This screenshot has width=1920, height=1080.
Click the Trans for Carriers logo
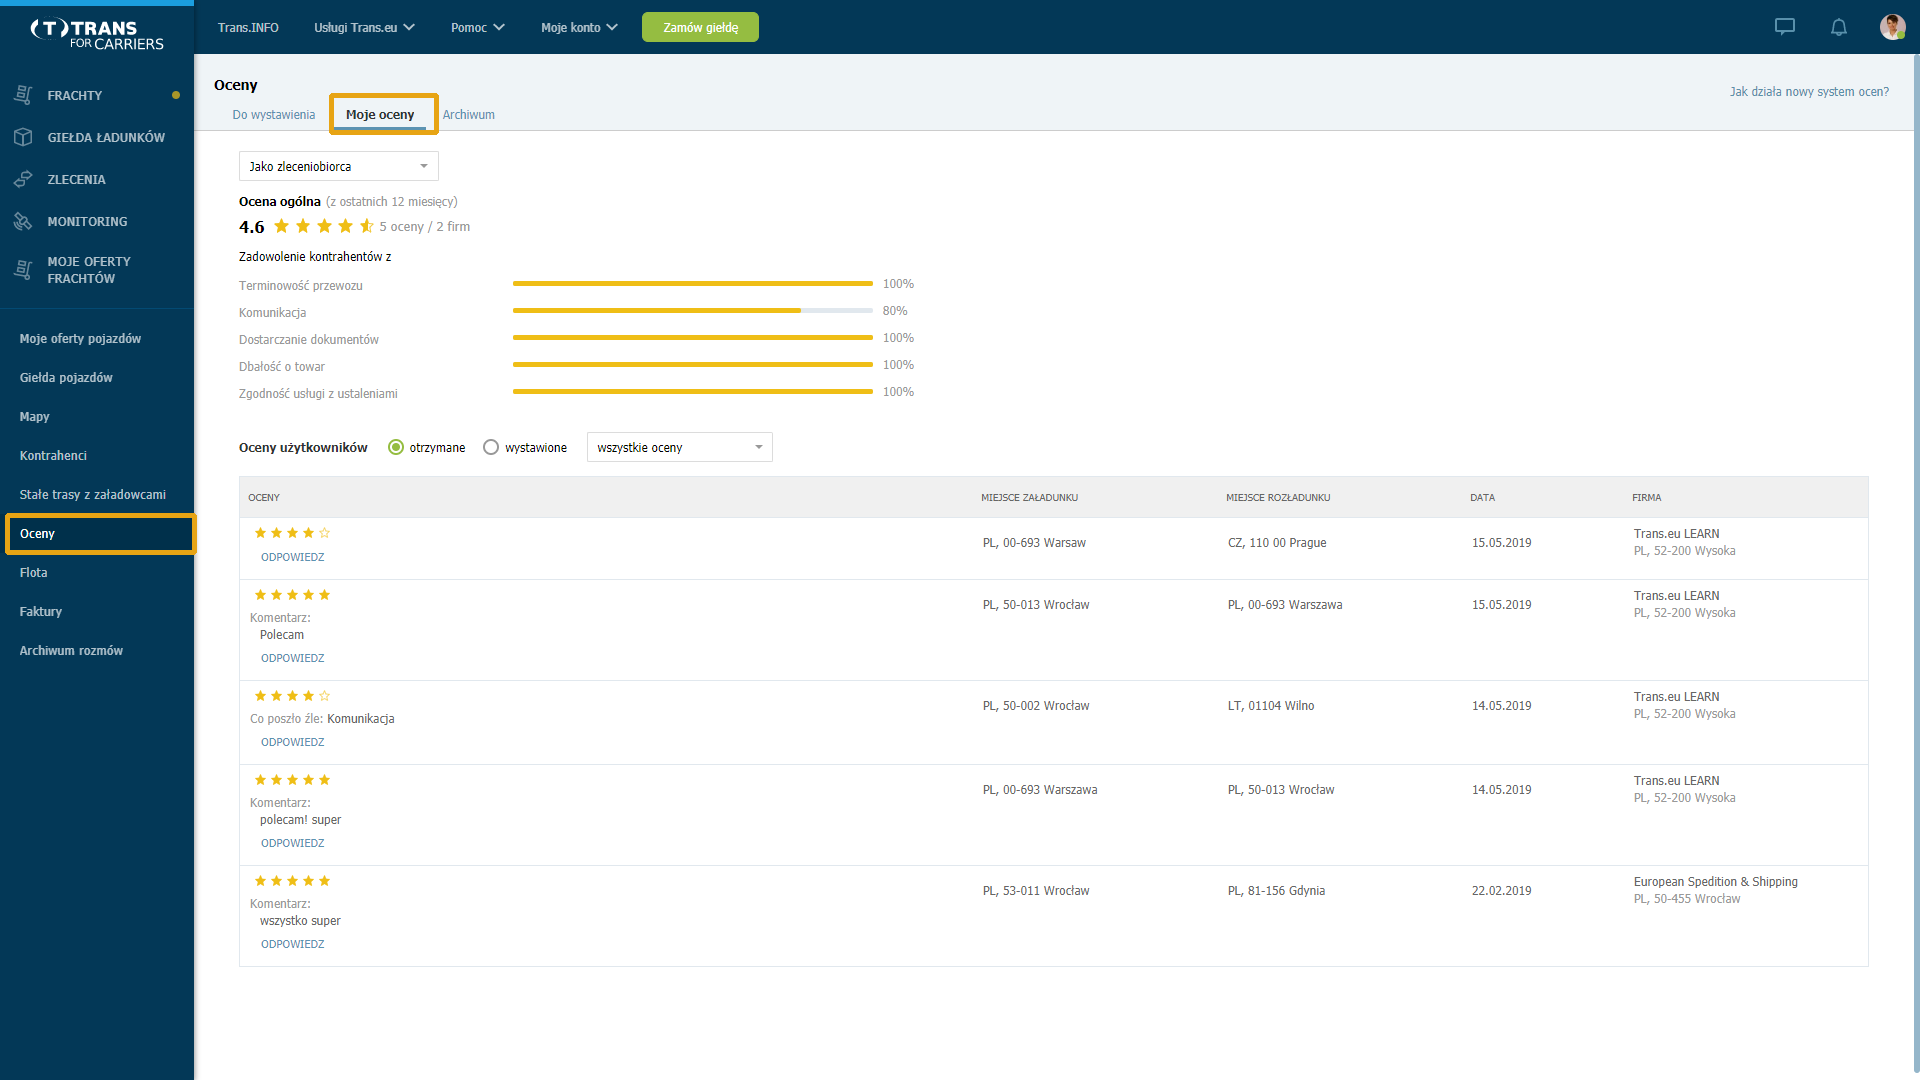(x=97, y=35)
